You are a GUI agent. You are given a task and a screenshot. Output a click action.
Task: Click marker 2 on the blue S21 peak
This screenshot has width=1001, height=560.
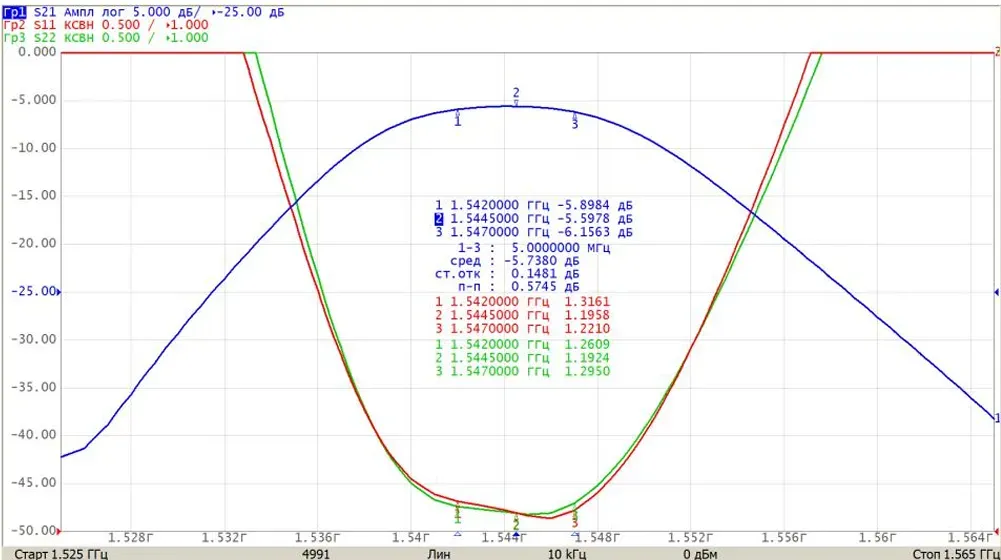516,96
